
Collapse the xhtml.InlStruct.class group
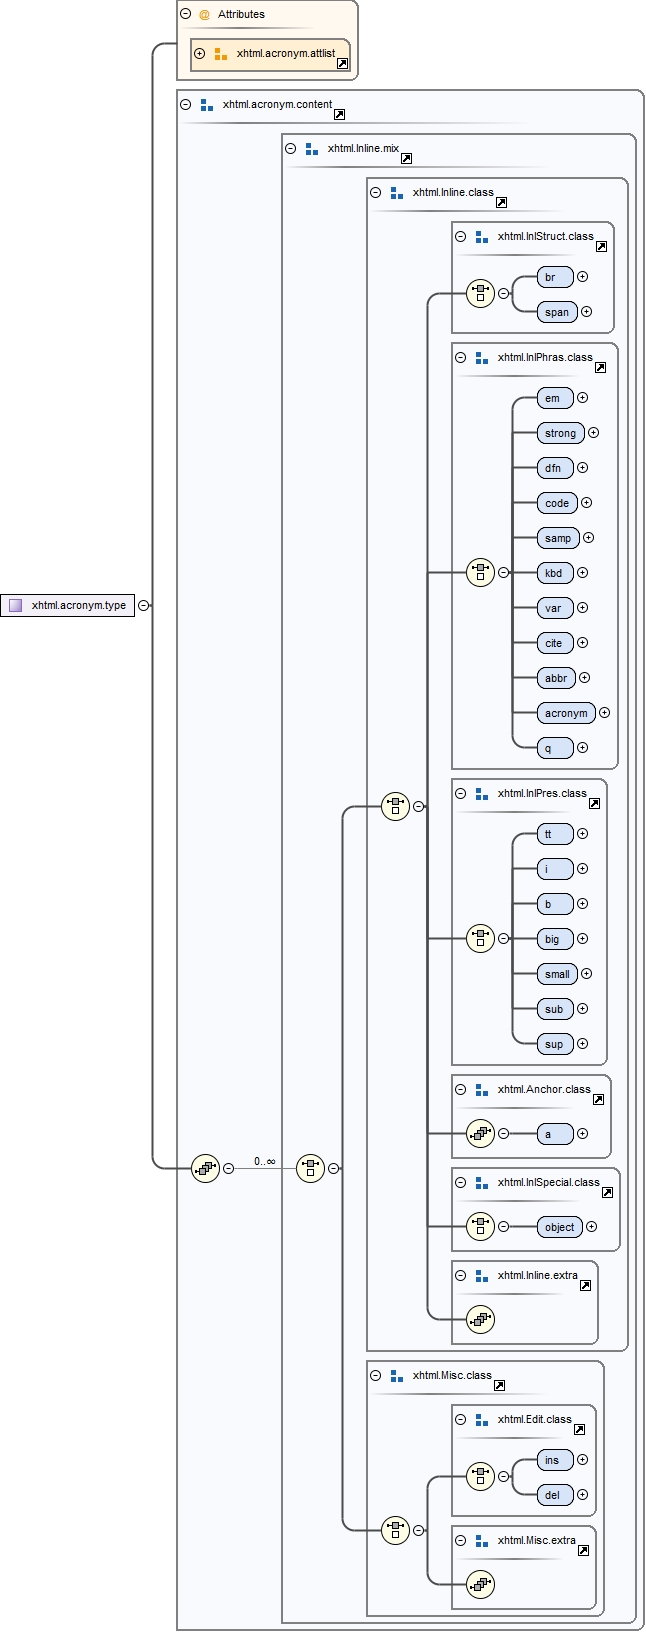[x=460, y=236]
